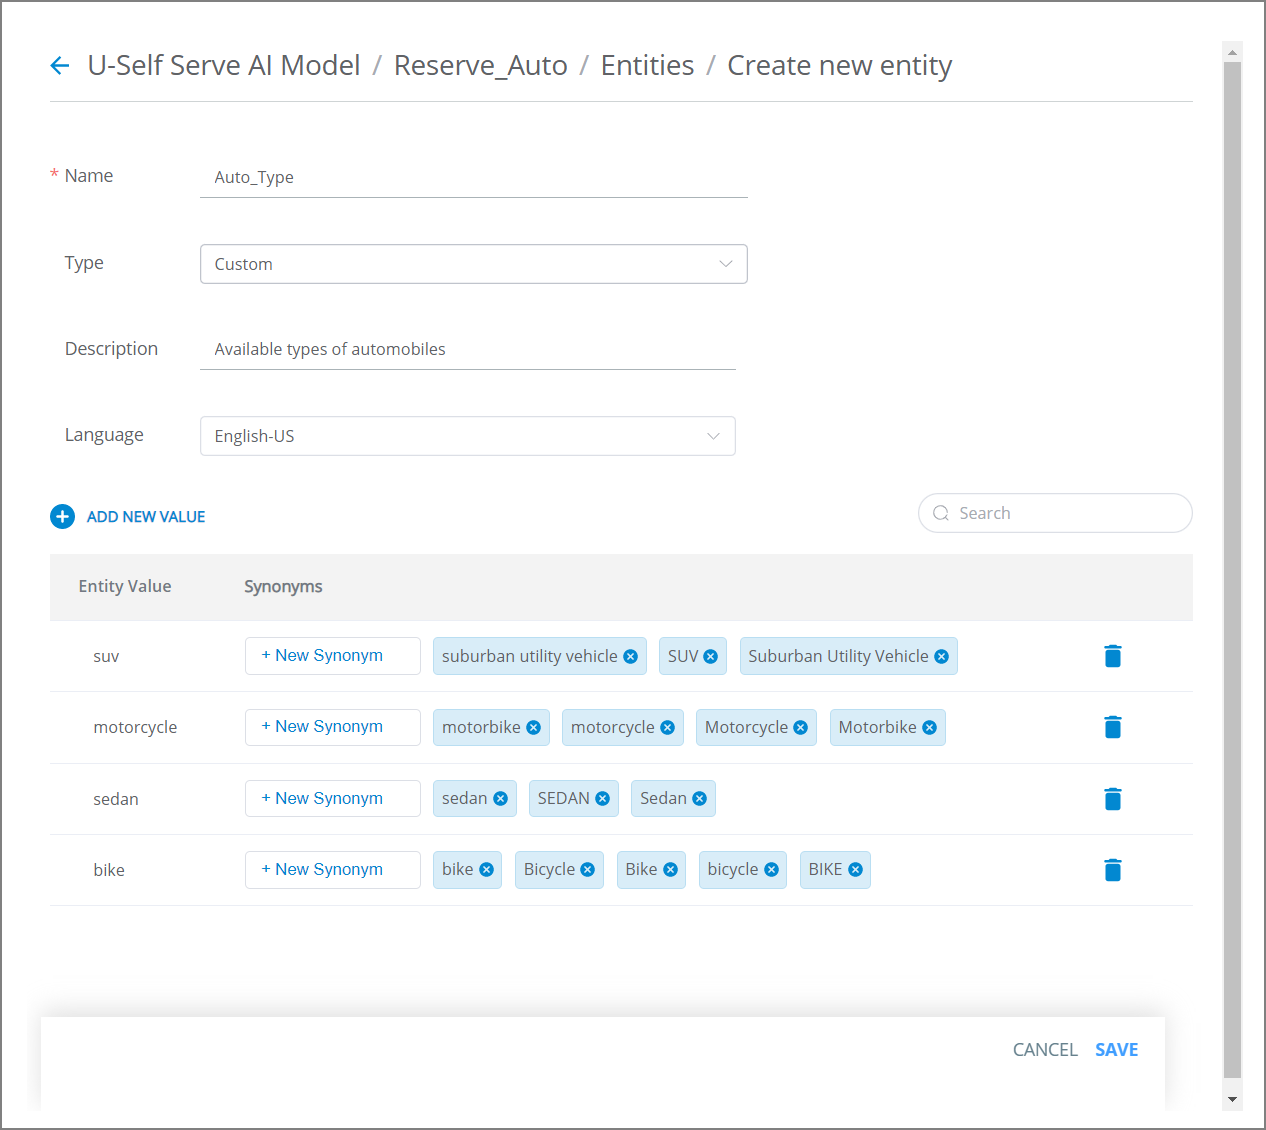Remove 'suburban utility vehicle' lowercase synonym
The image size is (1266, 1130).
(x=631, y=657)
